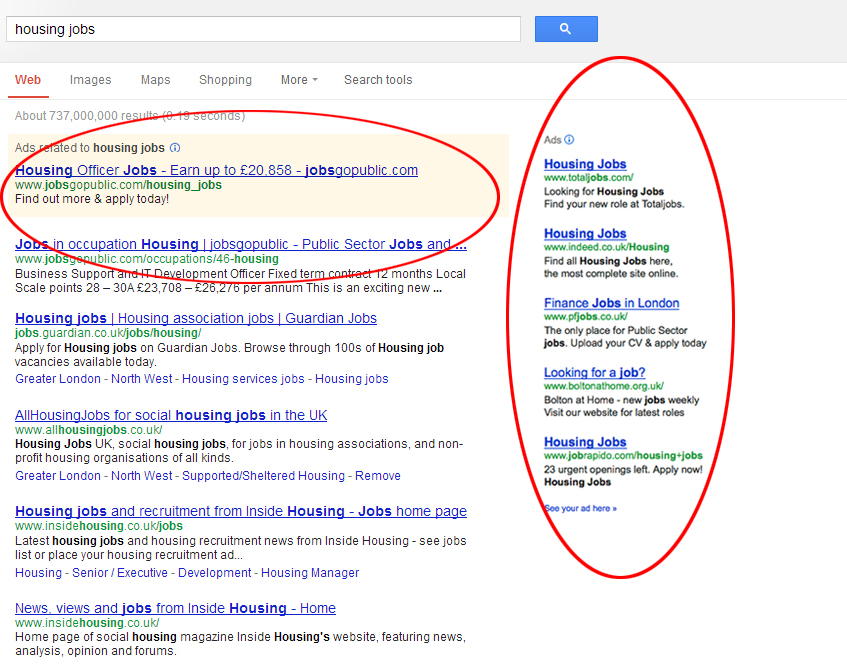The width and height of the screenshot is (847, 665).
Task: Expand the More dropdown menu
Action: click(299, 80)
